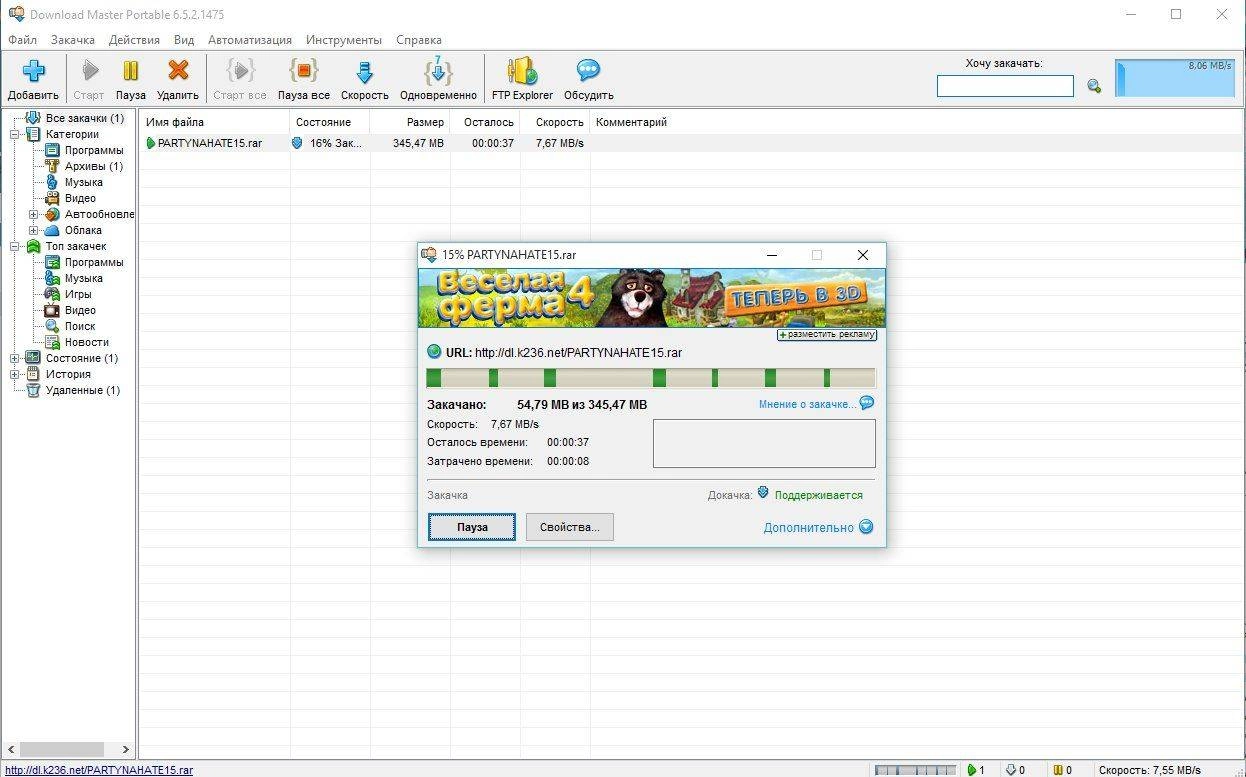Click the globe icon next to URL

(x=434, y=351)
